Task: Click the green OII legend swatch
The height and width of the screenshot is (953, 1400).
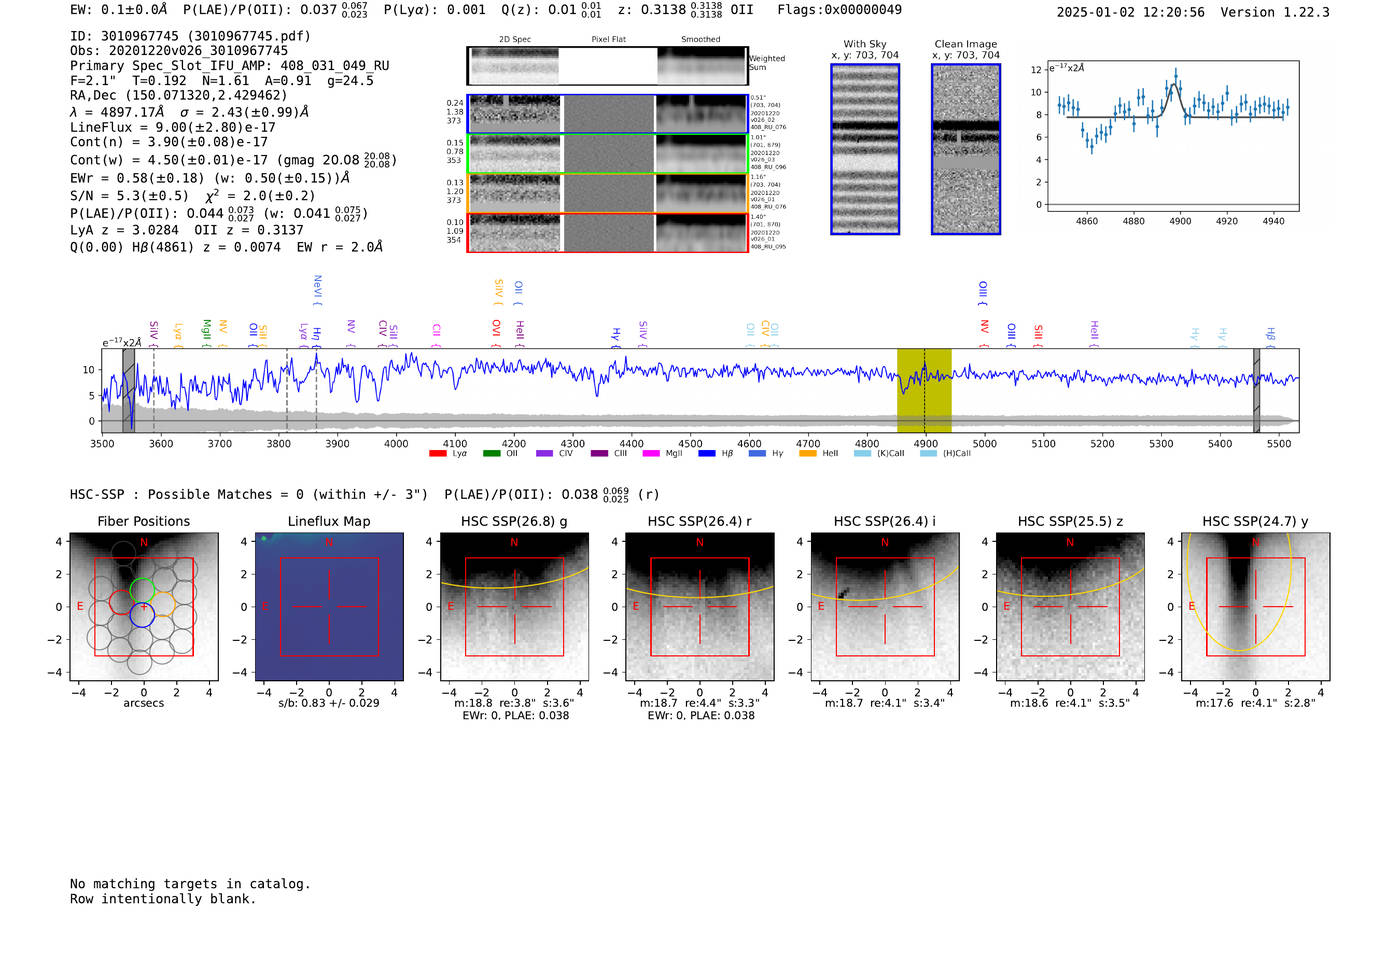Action: pyautogui.click(x=491, y=453)
